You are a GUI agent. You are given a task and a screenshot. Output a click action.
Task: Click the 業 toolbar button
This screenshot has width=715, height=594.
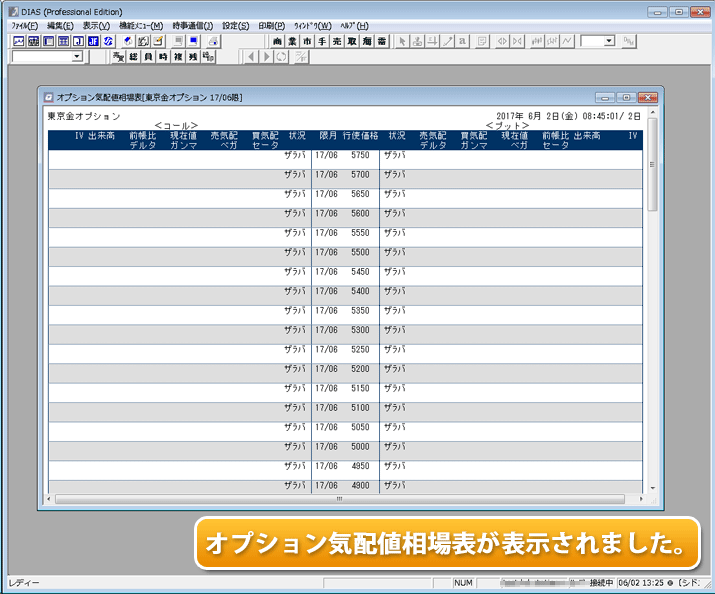293,41
